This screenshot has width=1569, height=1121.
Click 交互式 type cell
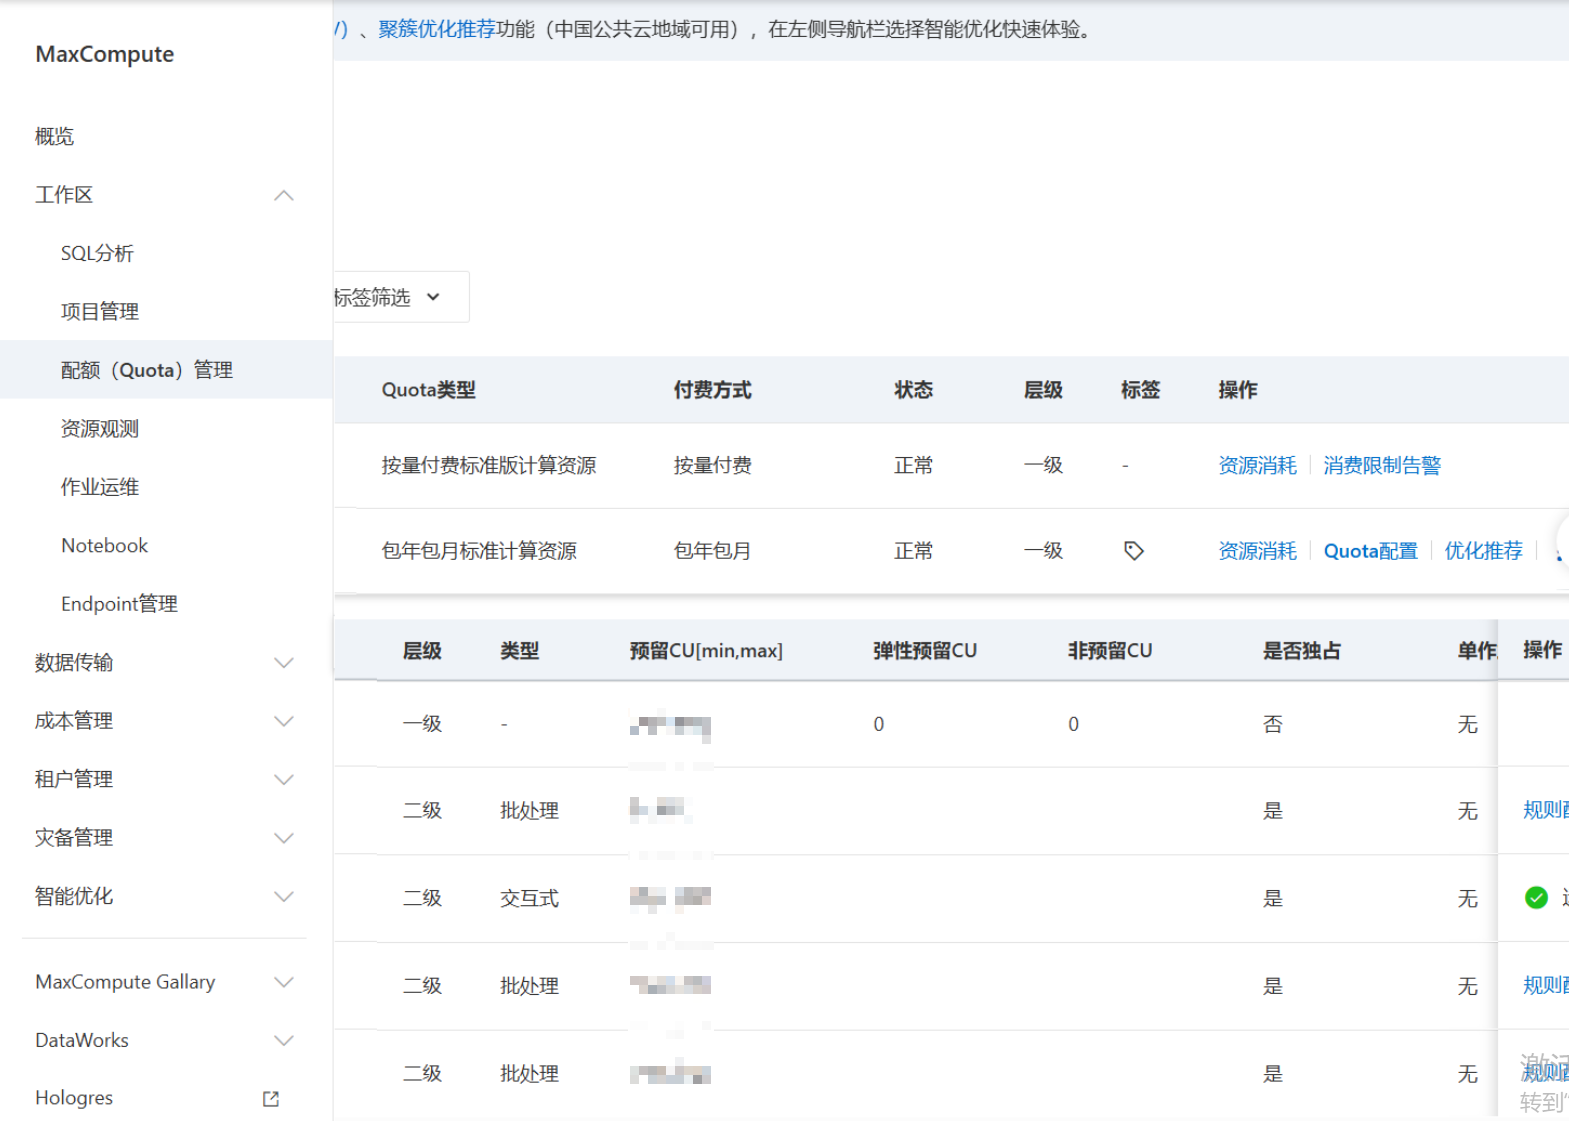pyautogui.click(x=529, y=899)
